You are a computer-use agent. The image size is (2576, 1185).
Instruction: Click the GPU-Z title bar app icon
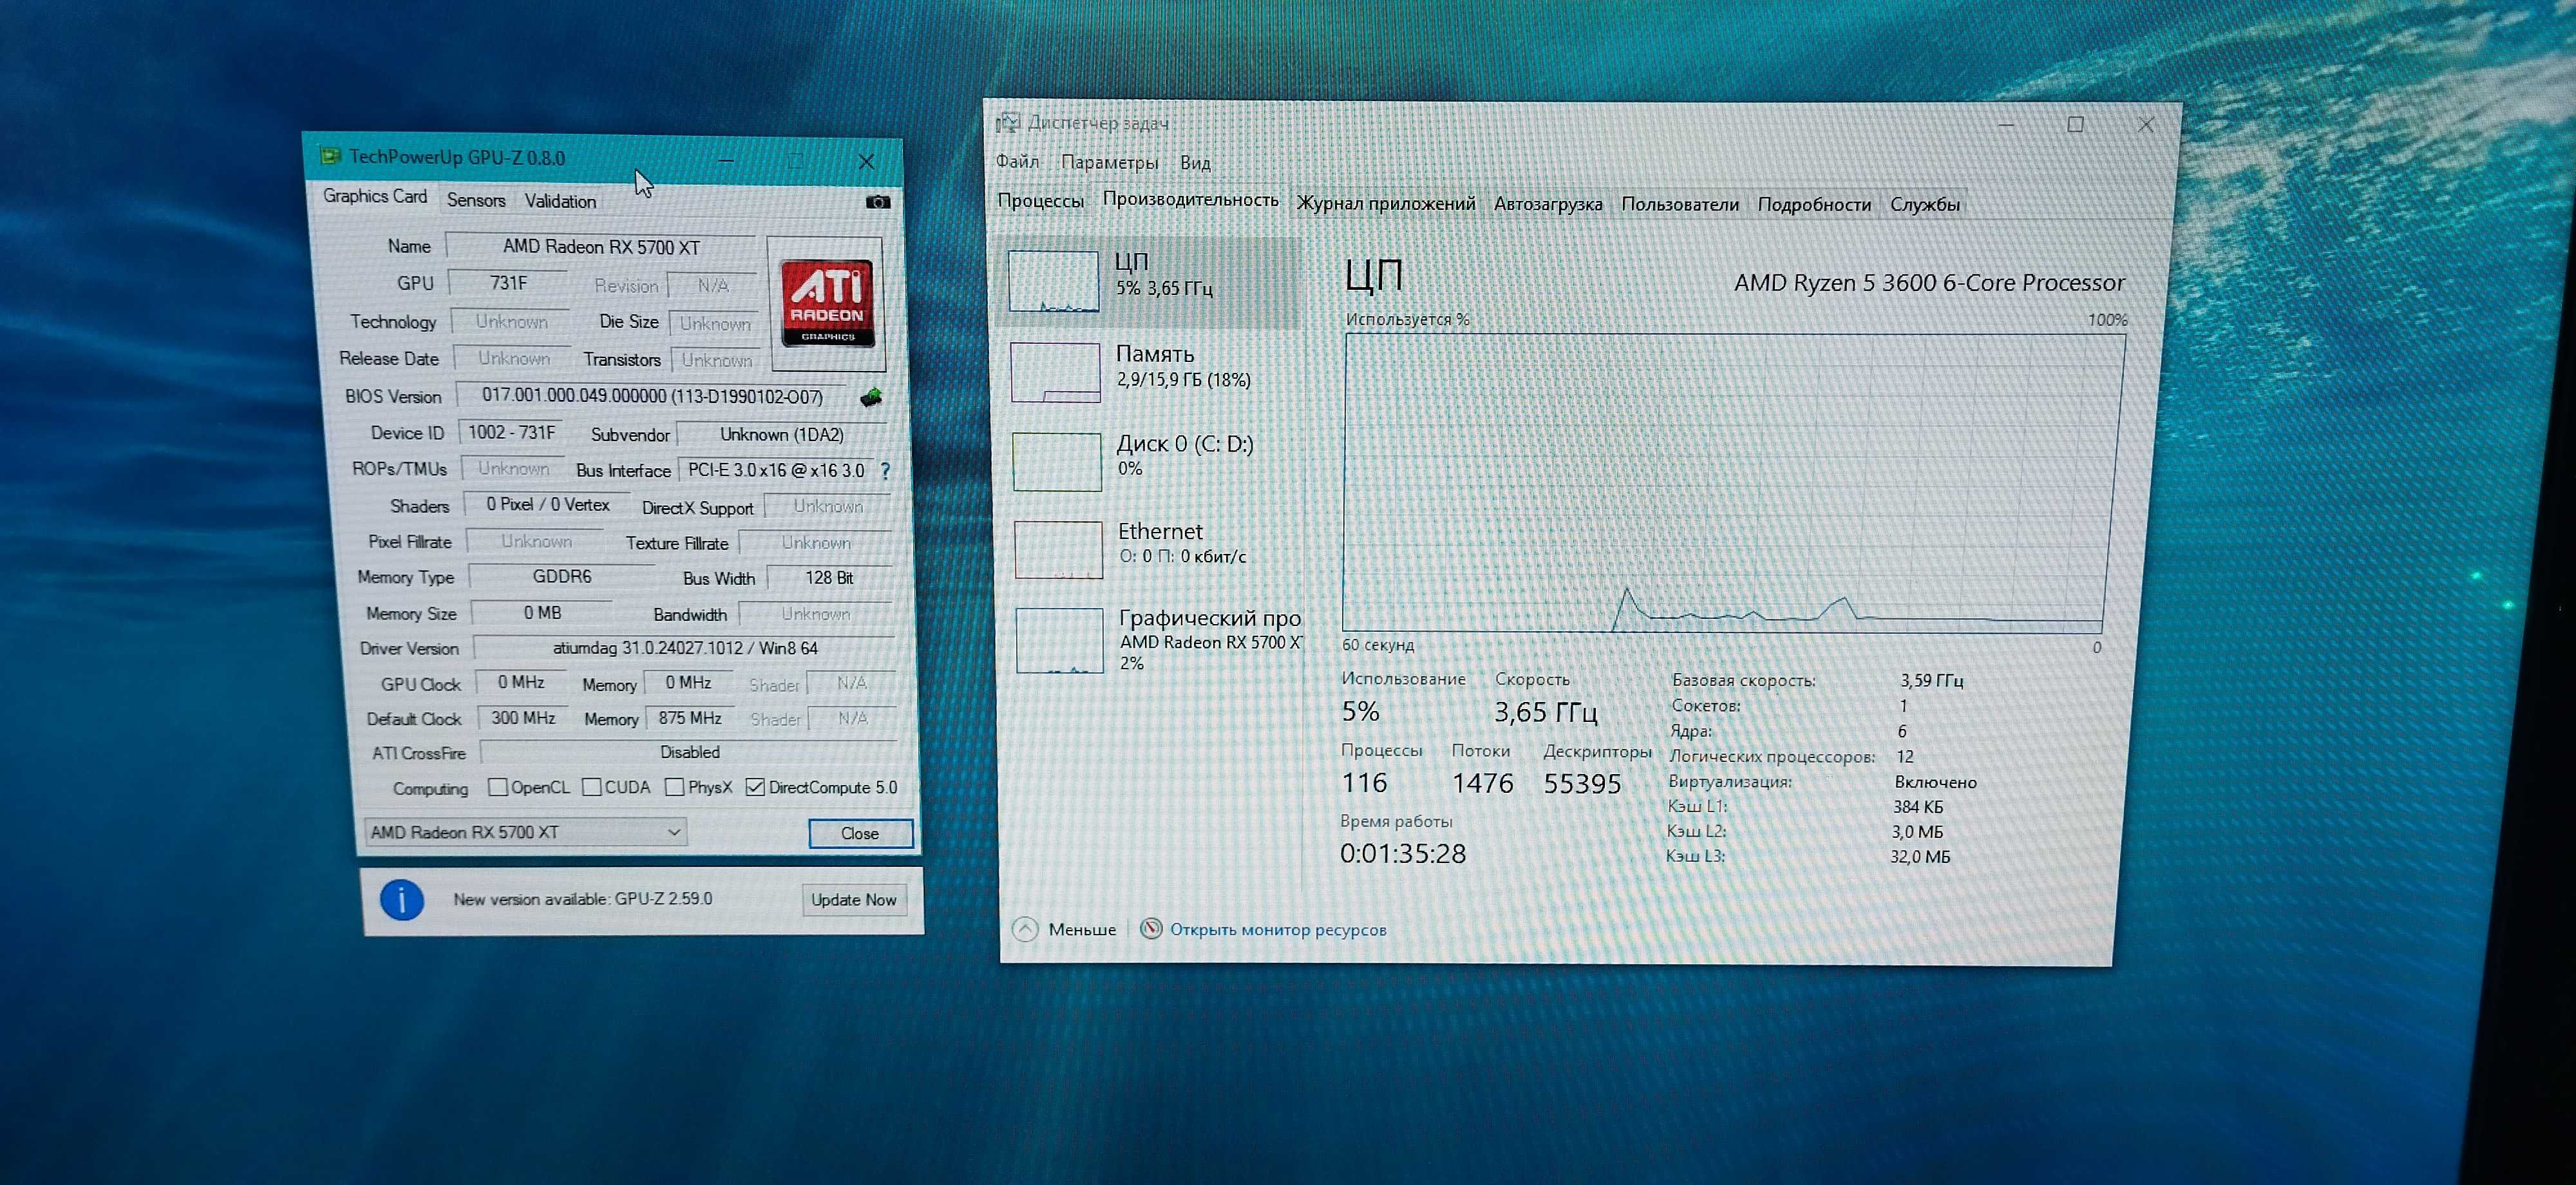point(330,156)
